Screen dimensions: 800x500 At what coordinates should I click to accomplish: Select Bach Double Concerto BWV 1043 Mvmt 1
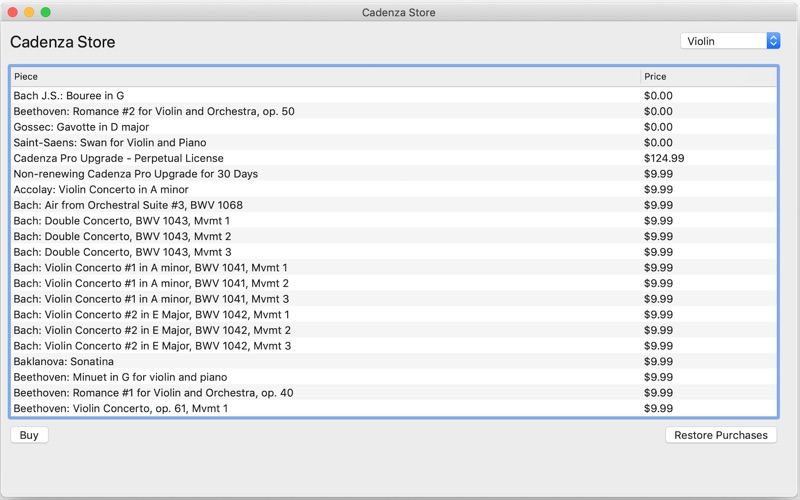pos(393,221)
